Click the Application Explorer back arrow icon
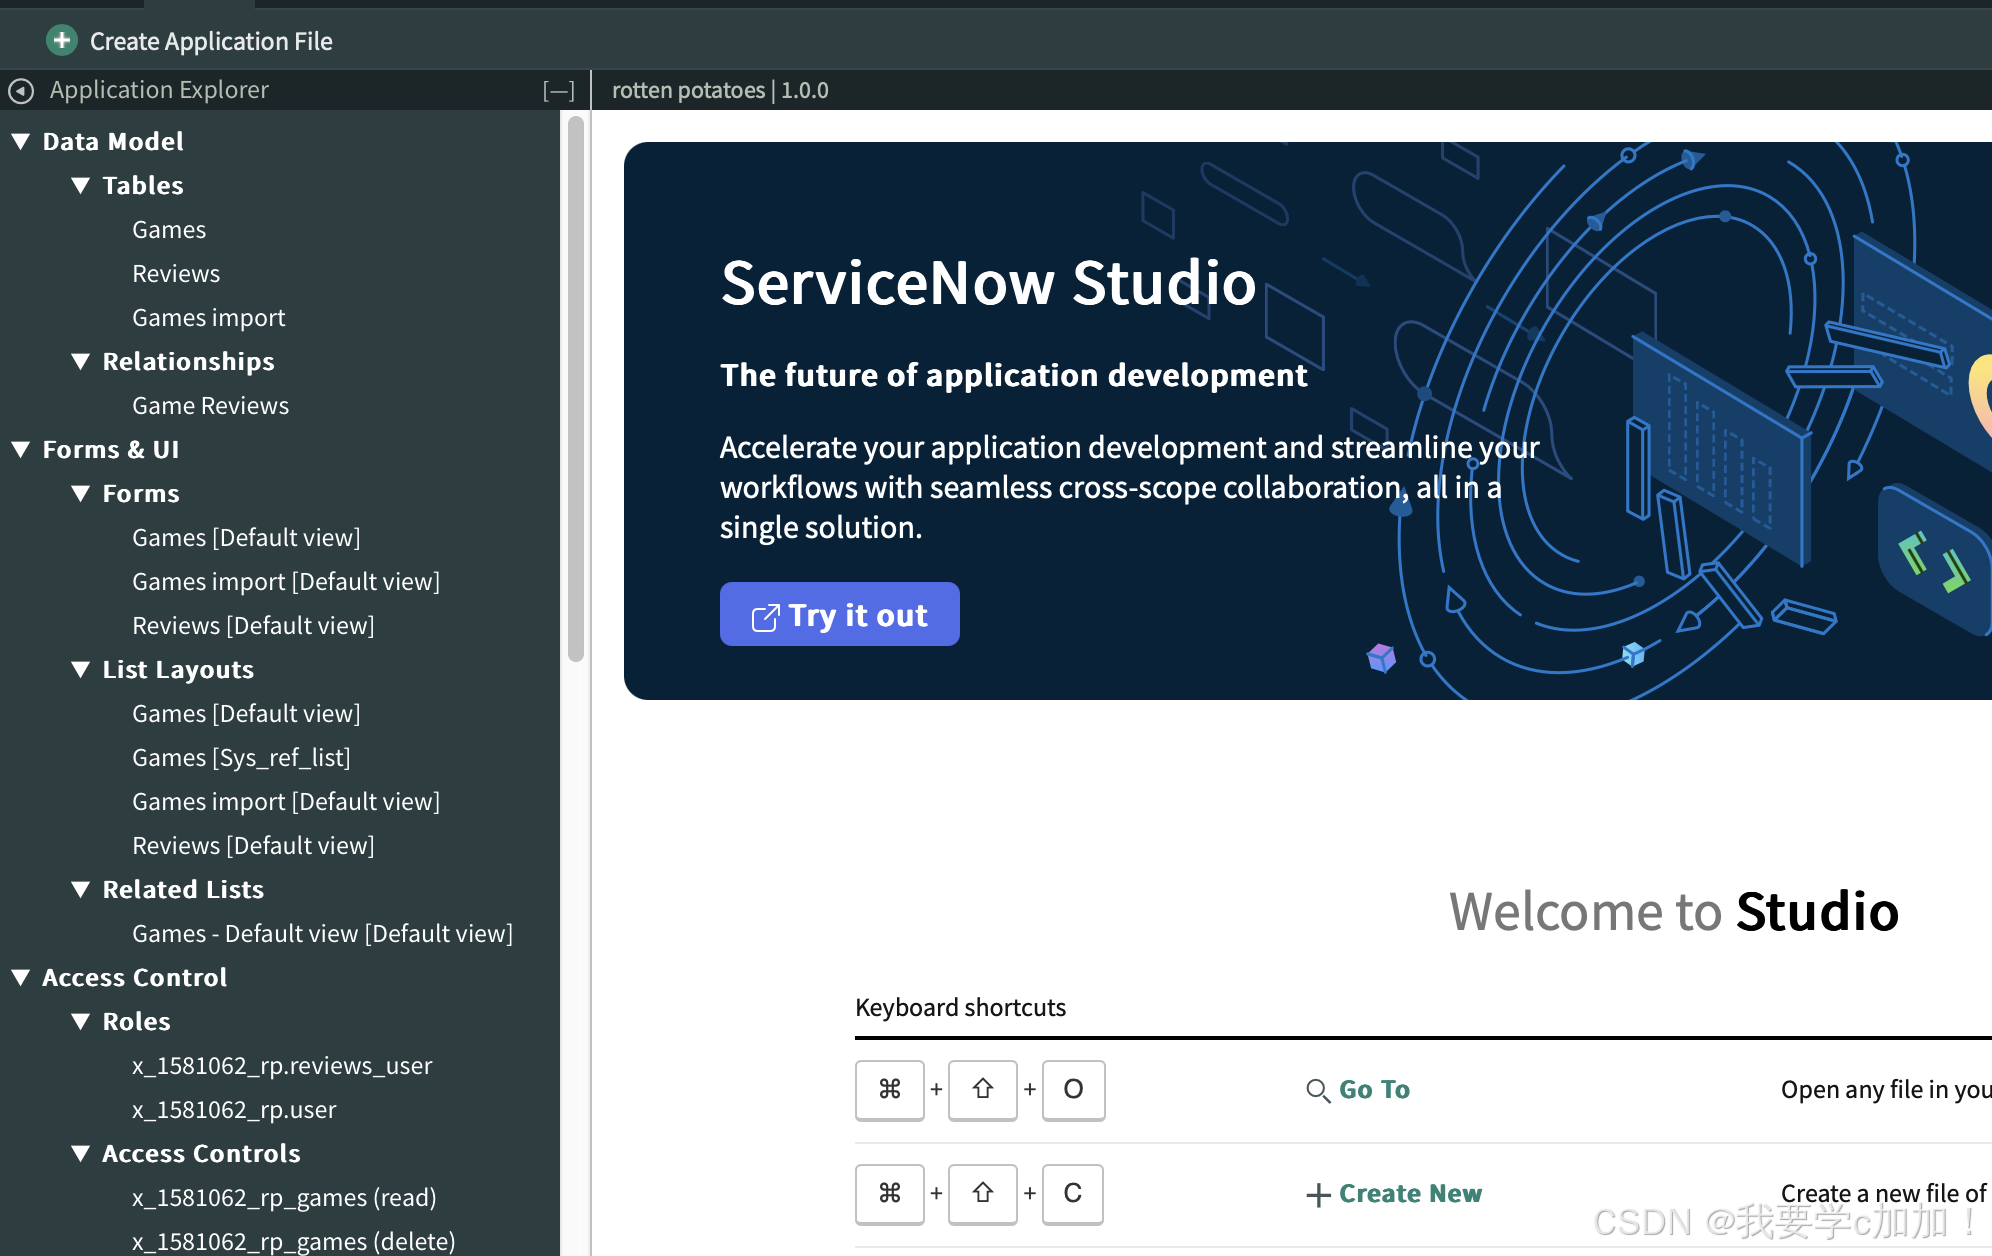The image size is (1992, 1256). tap(21, 91)
